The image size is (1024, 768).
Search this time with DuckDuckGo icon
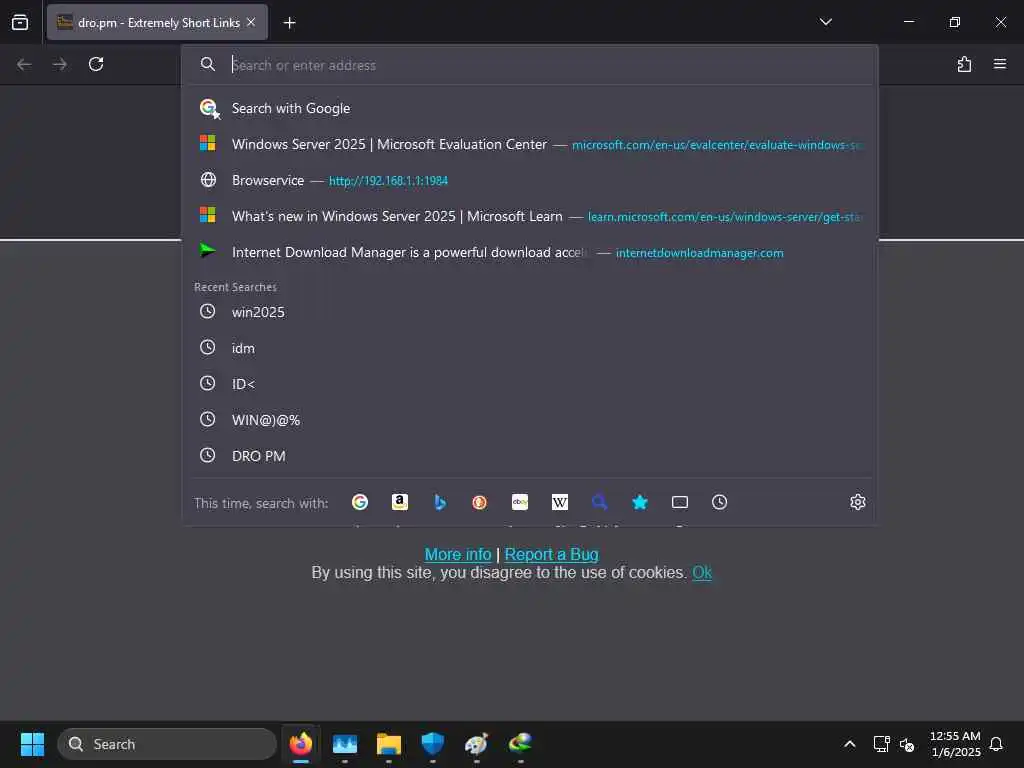click(x=479, y=502)
